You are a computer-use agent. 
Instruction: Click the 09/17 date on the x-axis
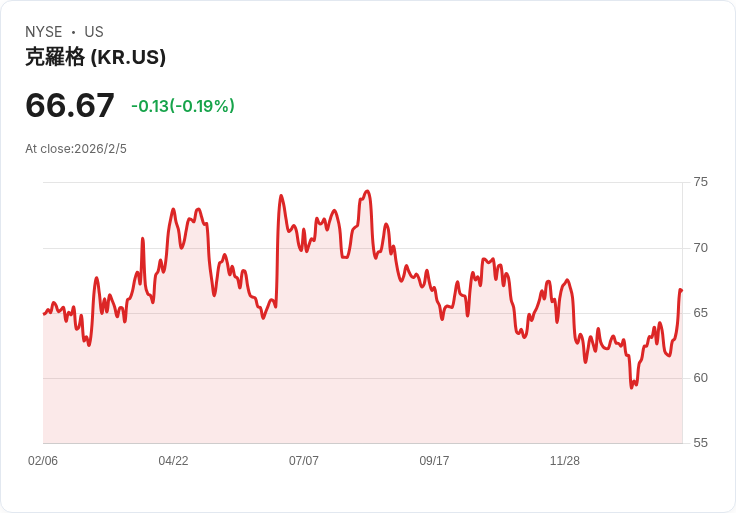click(x=434, y=461)
